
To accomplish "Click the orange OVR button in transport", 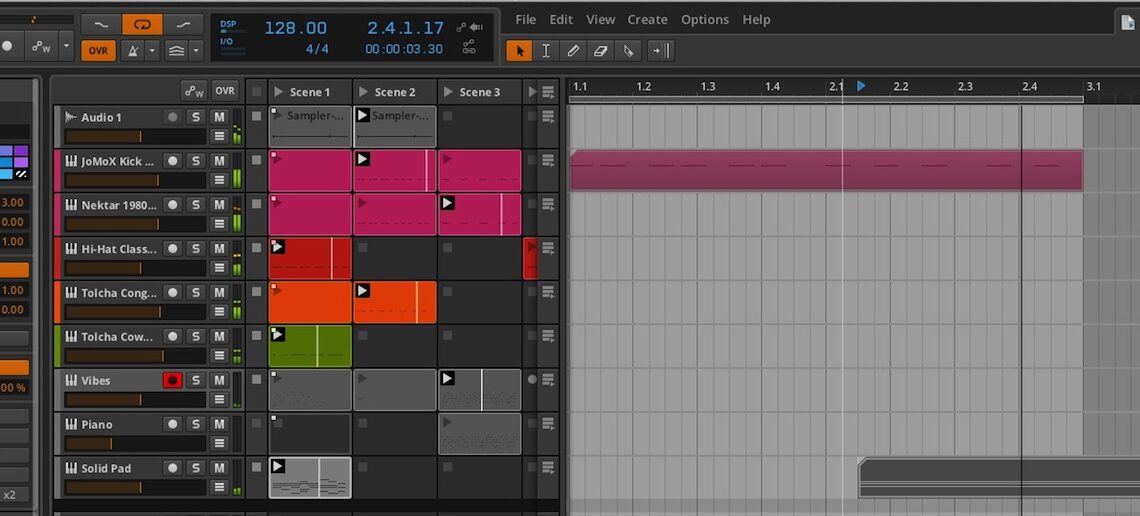I will point(98,50).
